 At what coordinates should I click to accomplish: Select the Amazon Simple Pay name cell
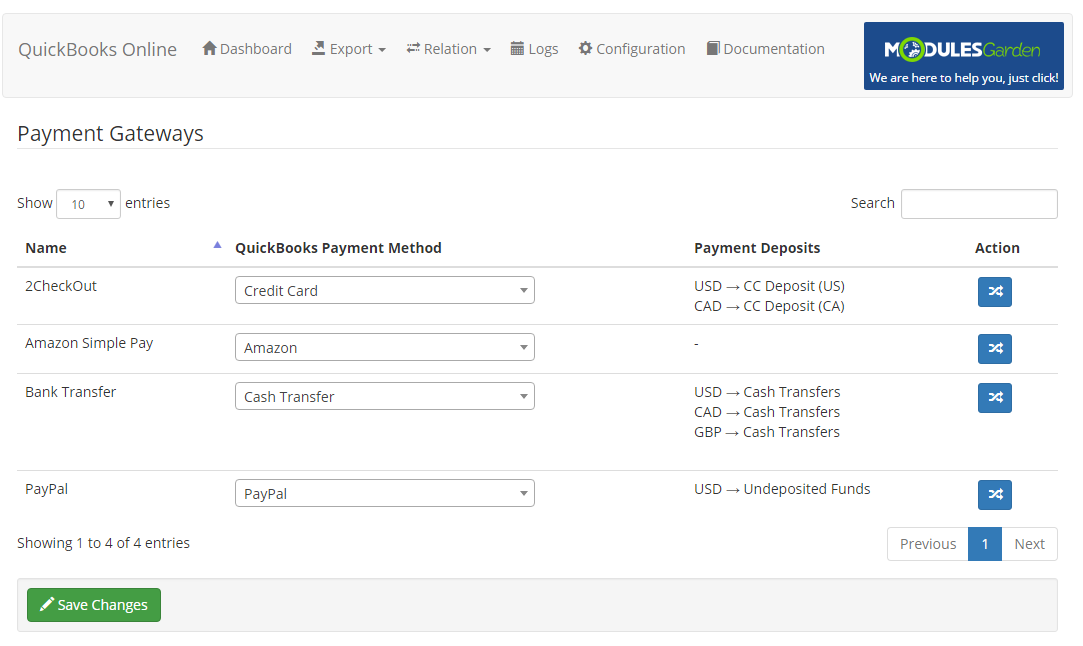pyautogui.click(x=89, y=343)
